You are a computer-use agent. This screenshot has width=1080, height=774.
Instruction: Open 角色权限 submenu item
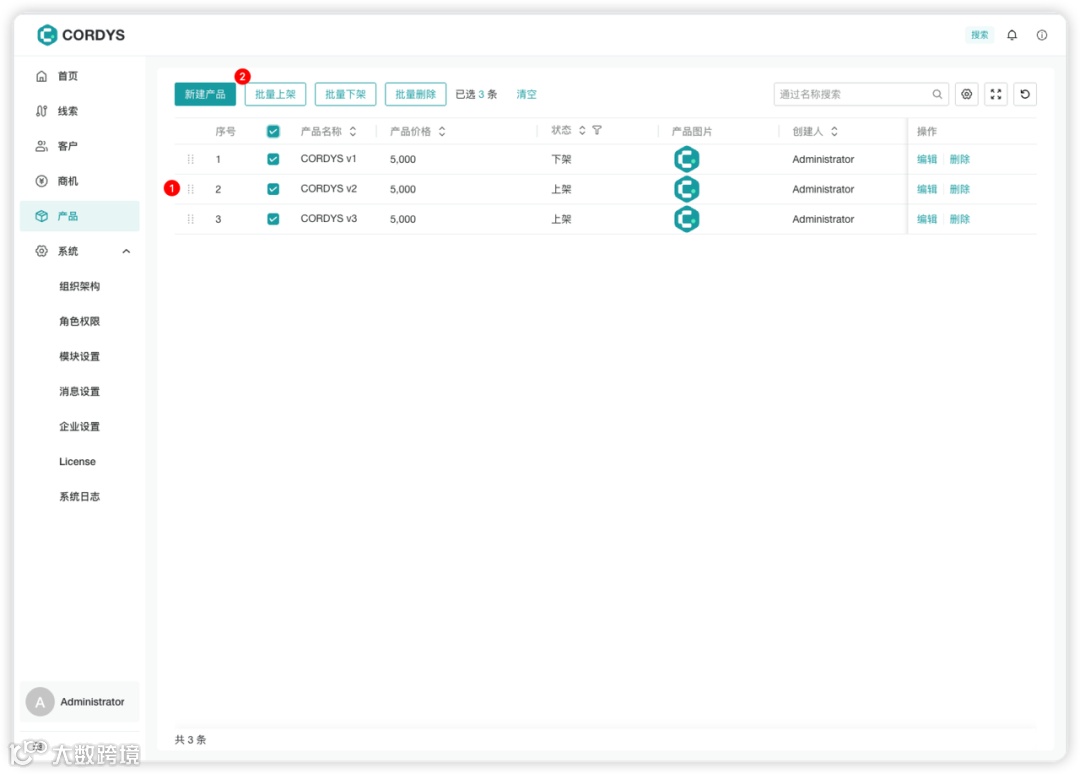(x=80, y=322)
